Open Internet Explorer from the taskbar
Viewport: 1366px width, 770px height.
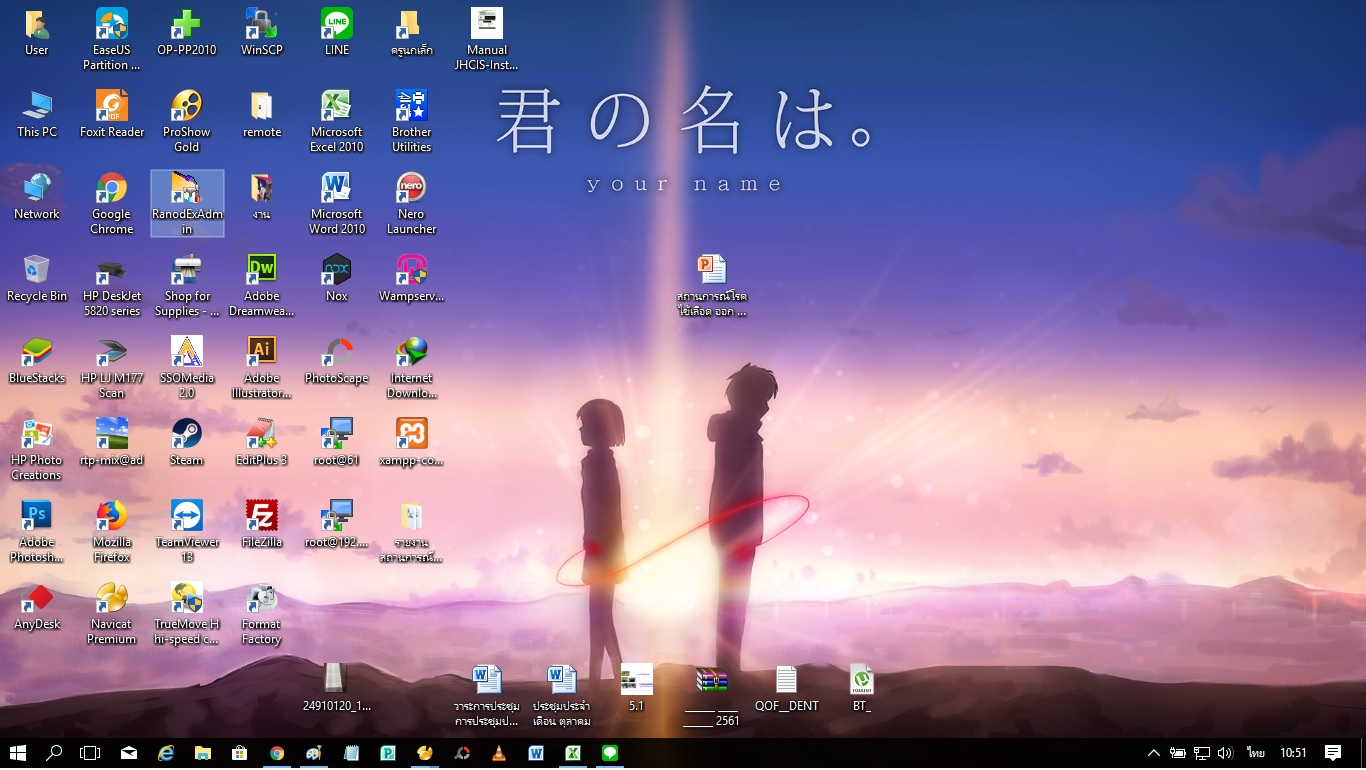(166, 753)
